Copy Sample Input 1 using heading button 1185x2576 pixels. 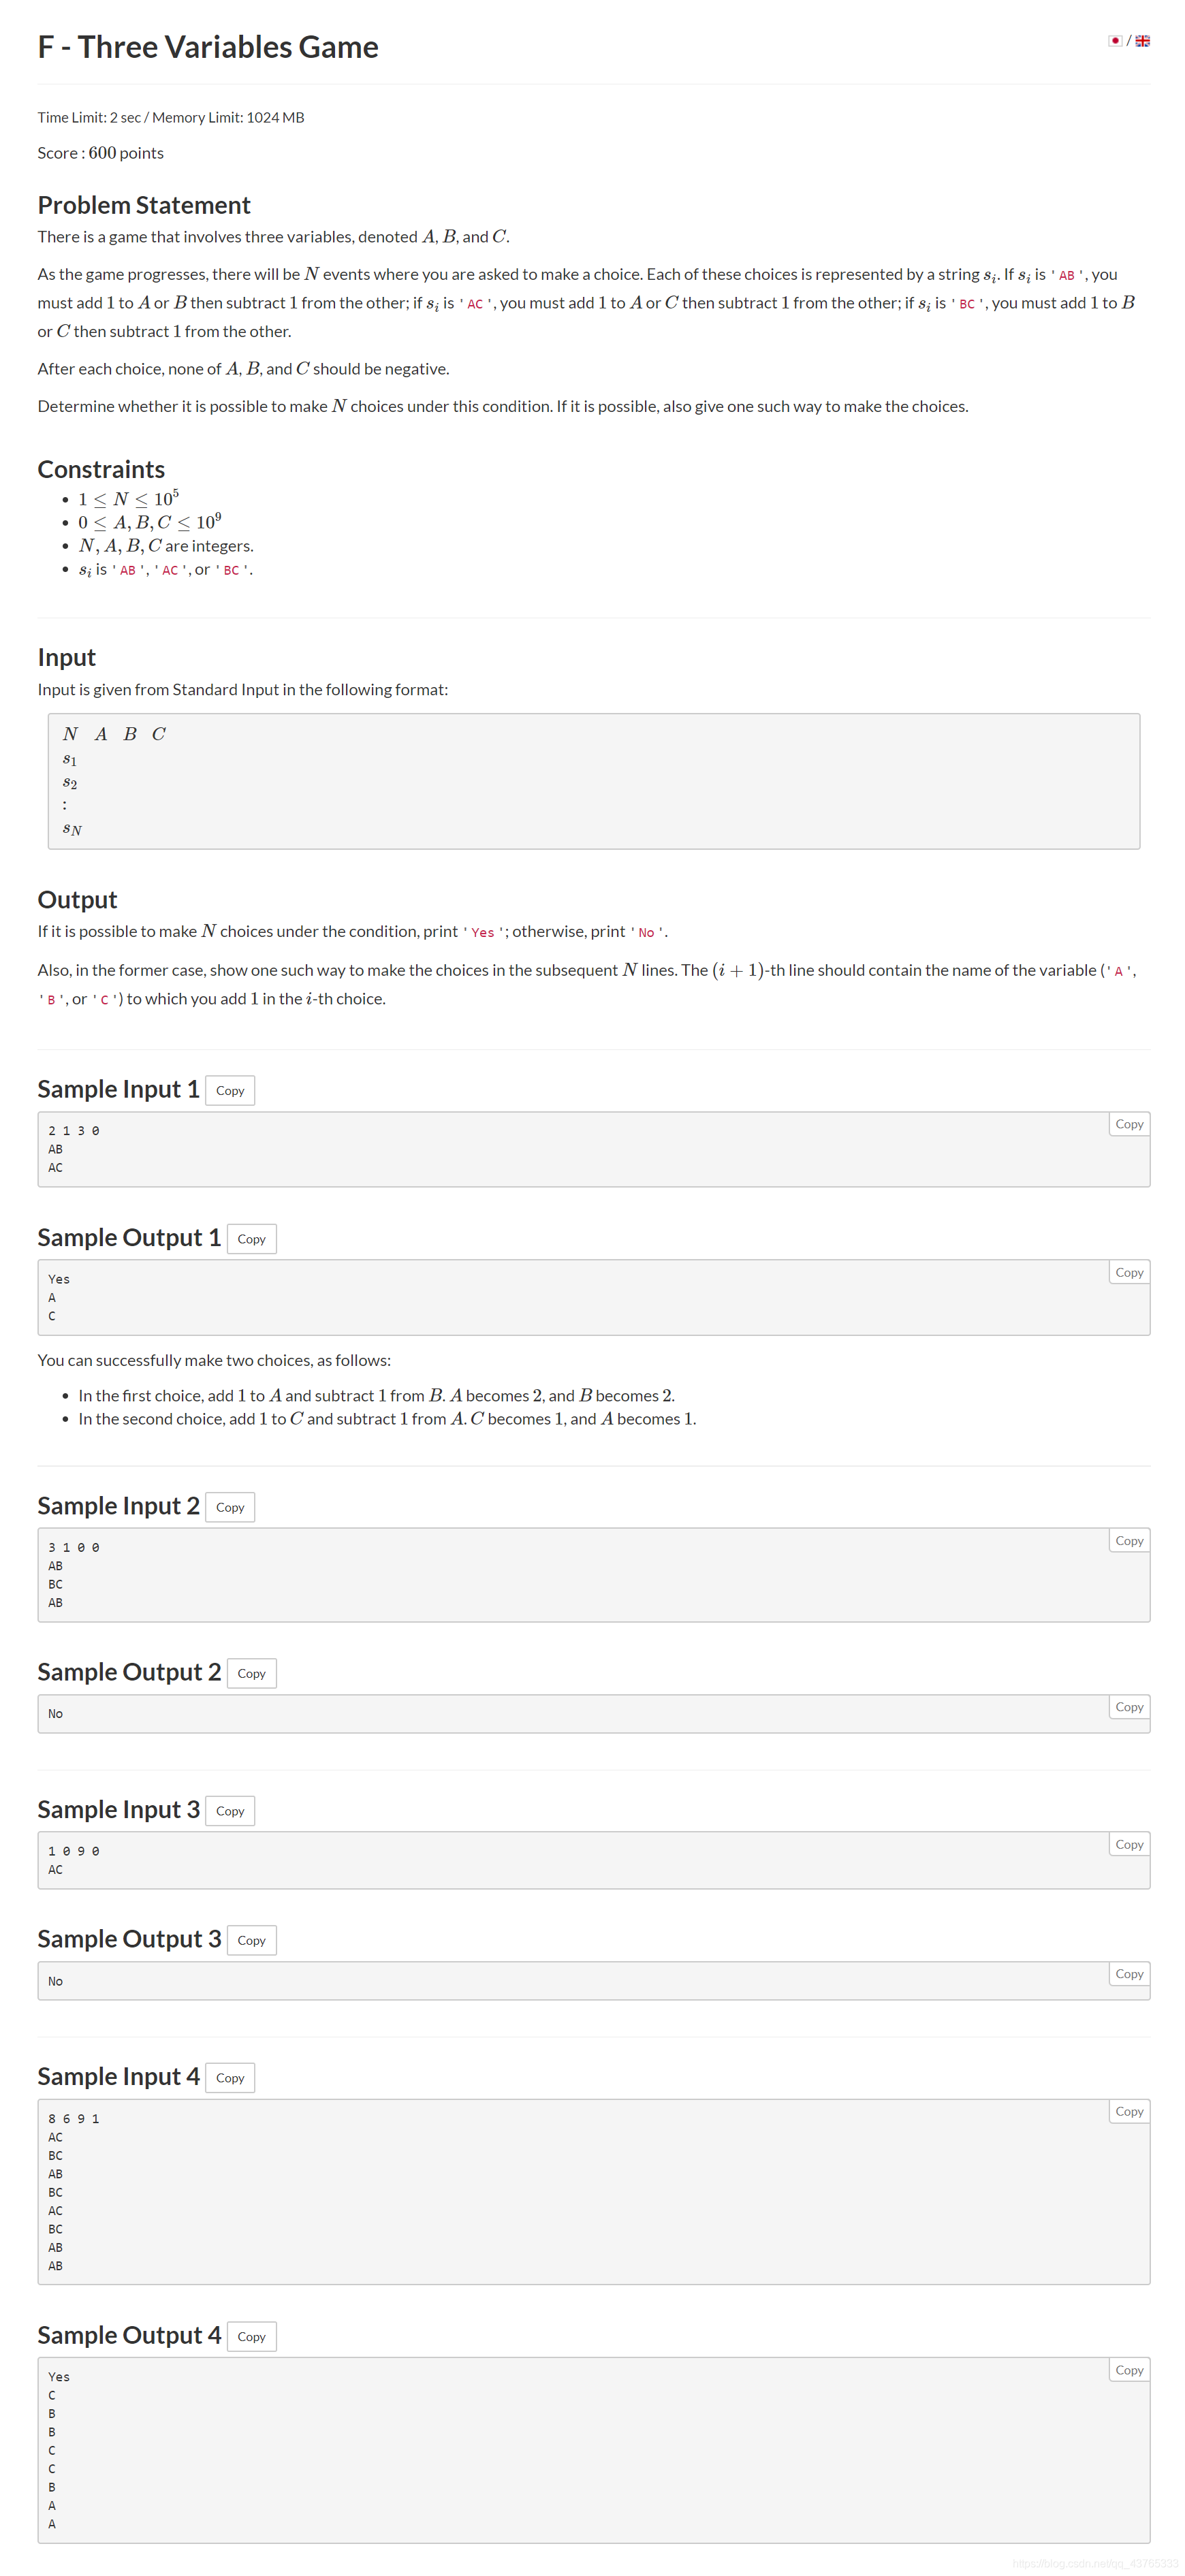point(230,1090)
